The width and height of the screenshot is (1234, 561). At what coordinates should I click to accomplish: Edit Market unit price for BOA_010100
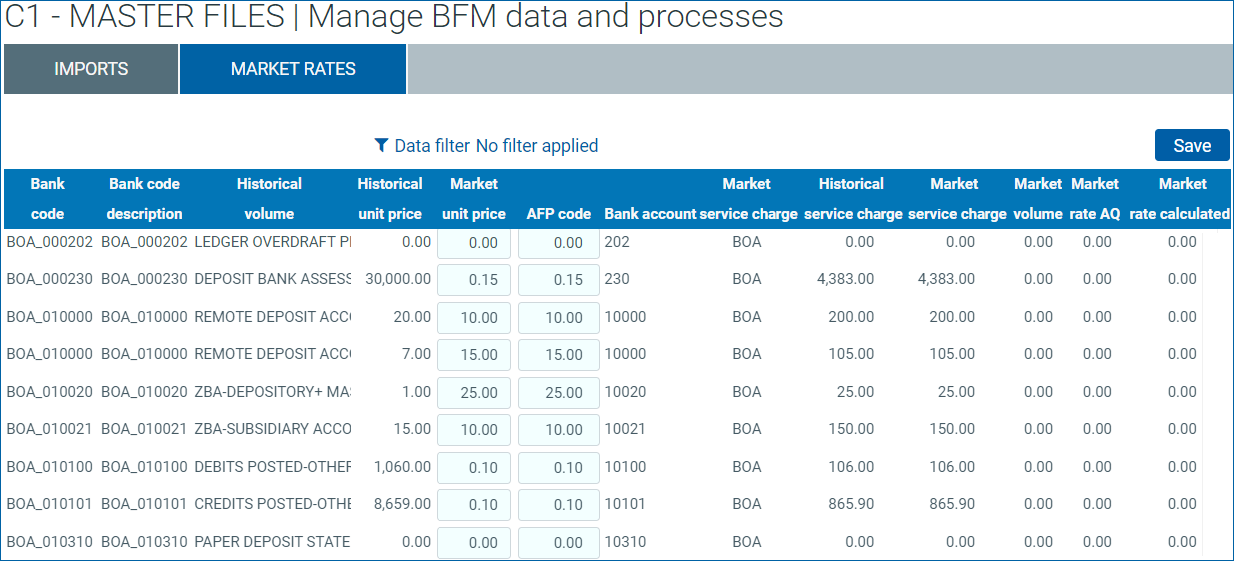(474, 468)
